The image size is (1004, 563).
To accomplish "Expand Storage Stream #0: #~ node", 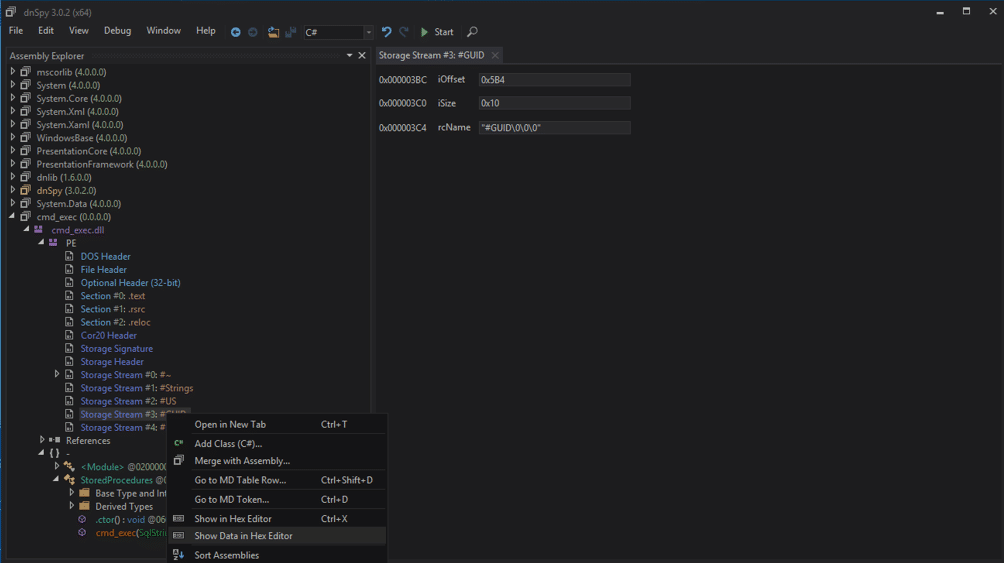I will [x=57, y=374].
